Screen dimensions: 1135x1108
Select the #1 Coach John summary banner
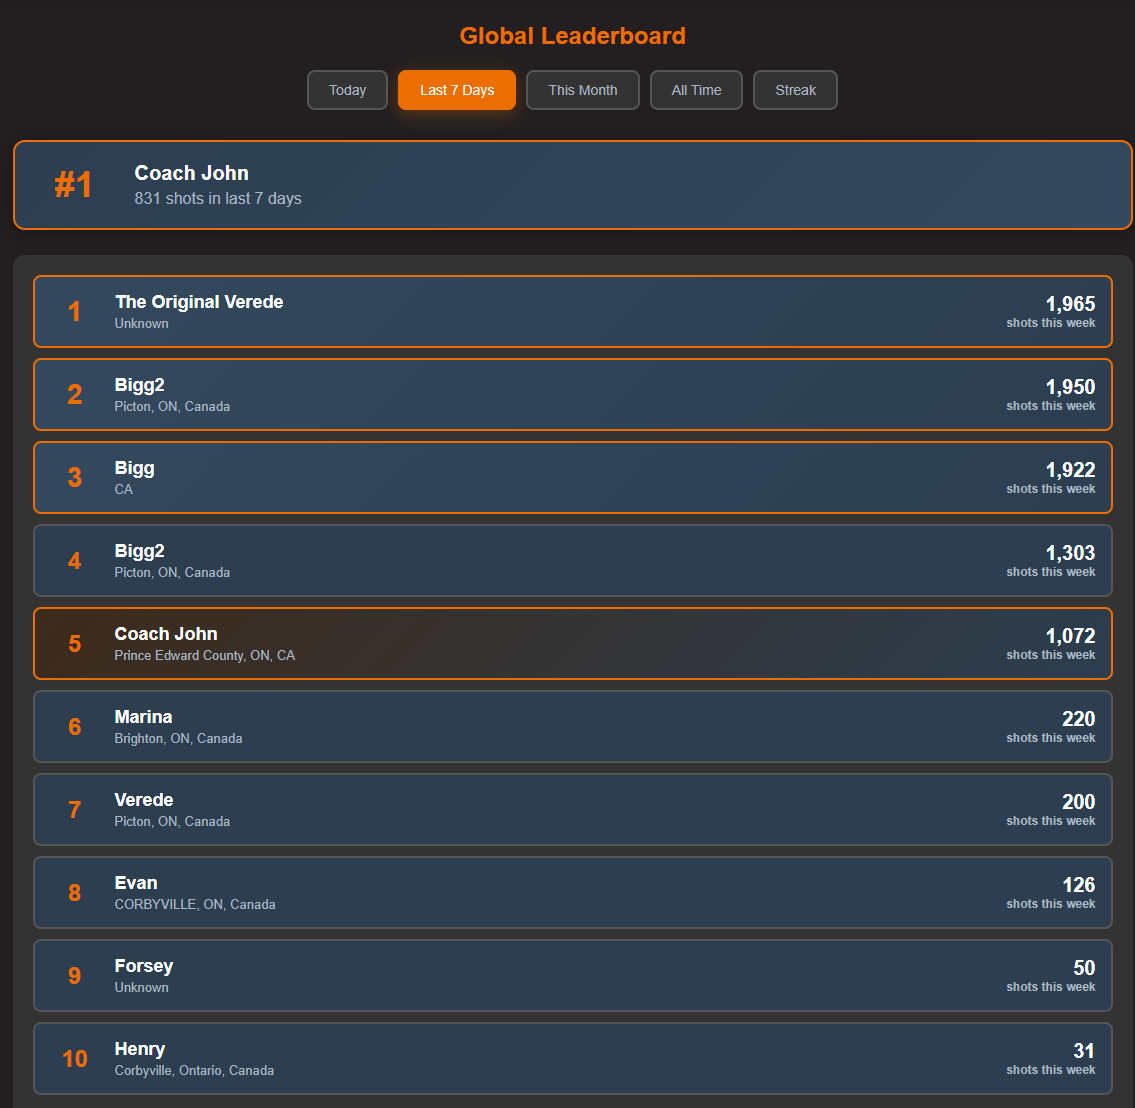[567, 185]
